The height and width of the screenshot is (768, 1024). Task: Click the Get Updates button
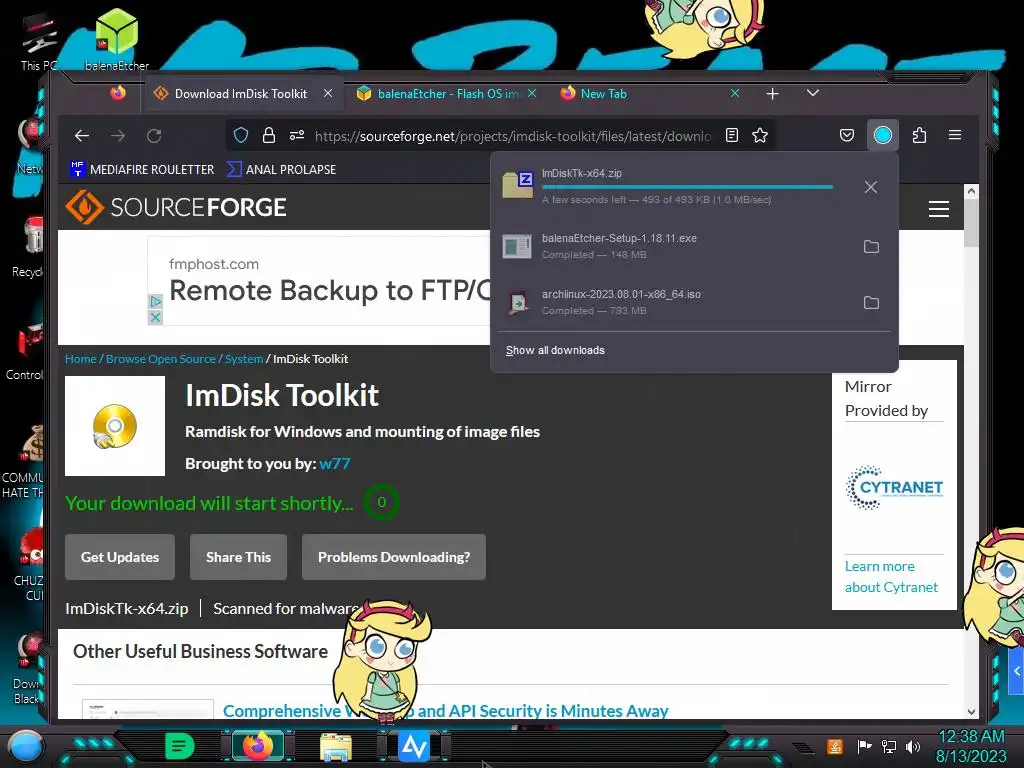120,557
